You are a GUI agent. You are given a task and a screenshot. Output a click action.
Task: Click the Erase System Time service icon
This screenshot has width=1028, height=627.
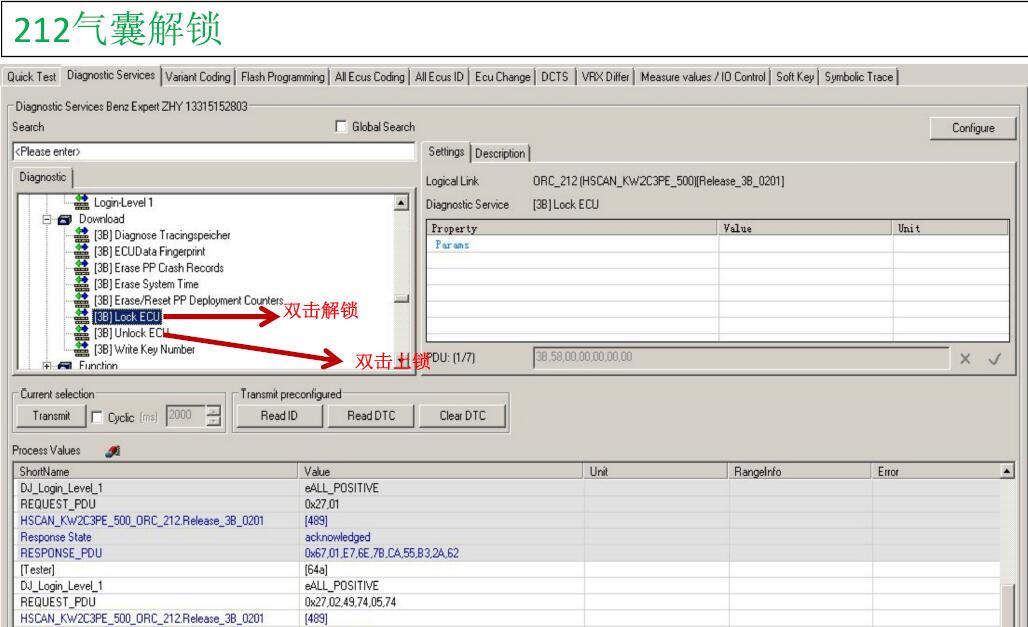83,284
